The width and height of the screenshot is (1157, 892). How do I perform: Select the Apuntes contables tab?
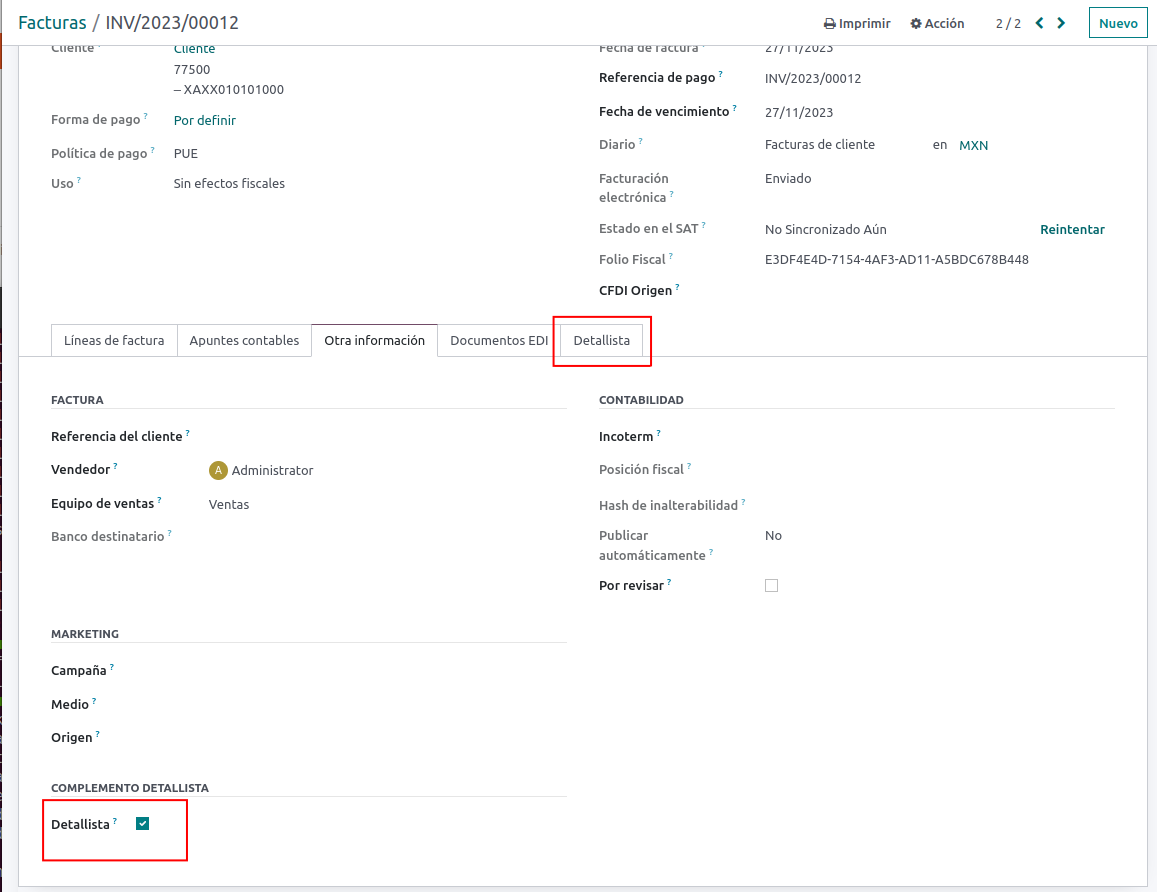pos(244,341)
